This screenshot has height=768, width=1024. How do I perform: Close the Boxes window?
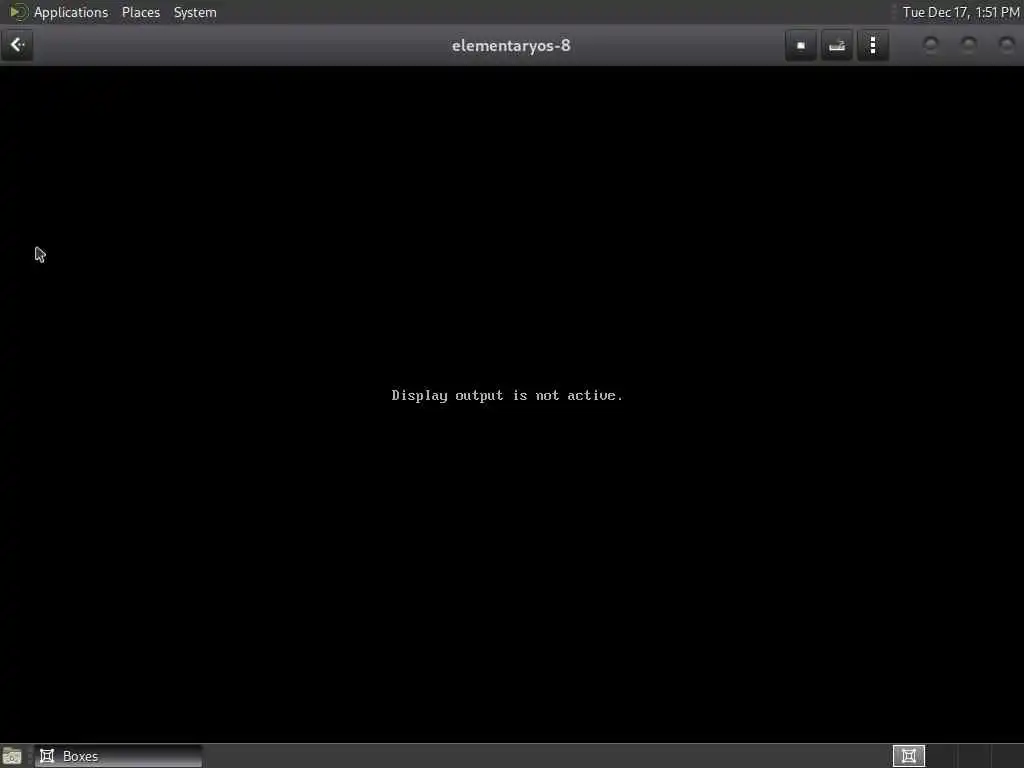1006,44
